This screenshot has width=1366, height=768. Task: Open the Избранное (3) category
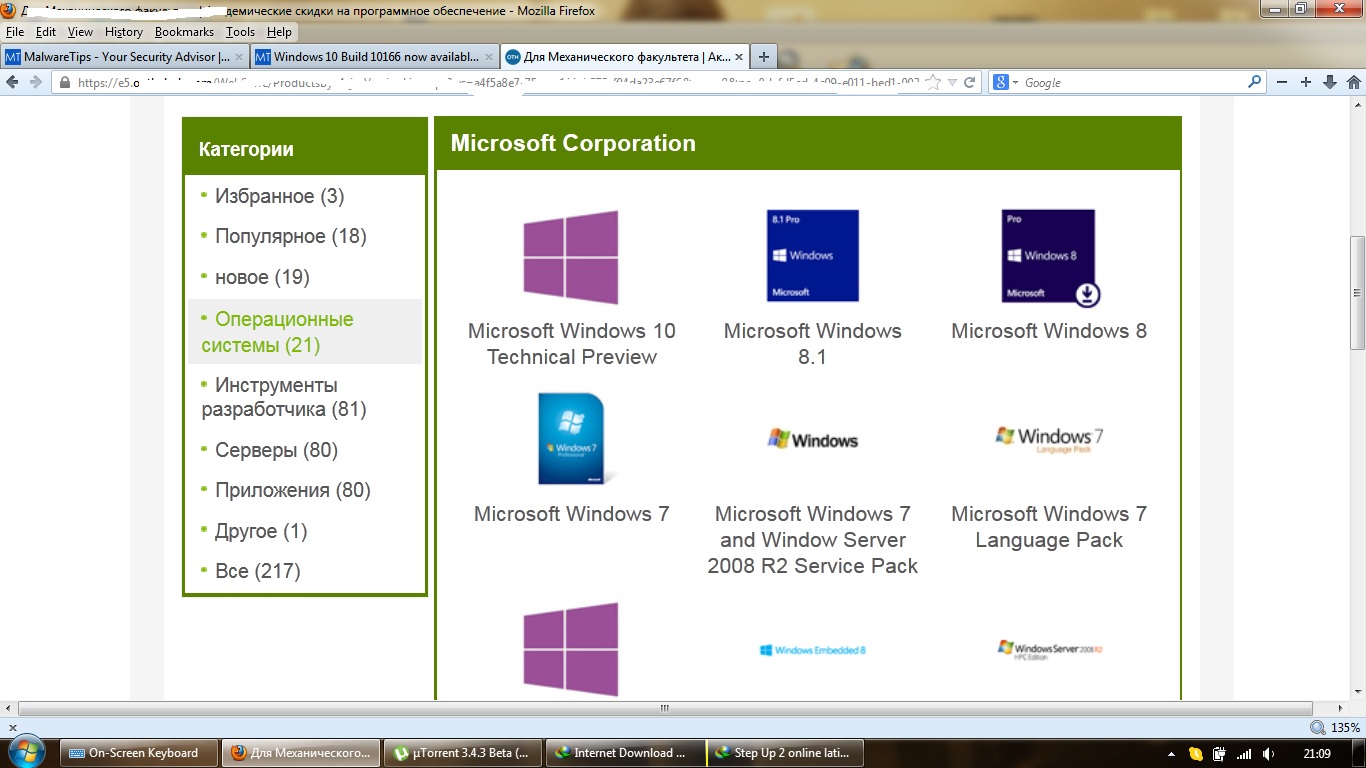[279, 196]
